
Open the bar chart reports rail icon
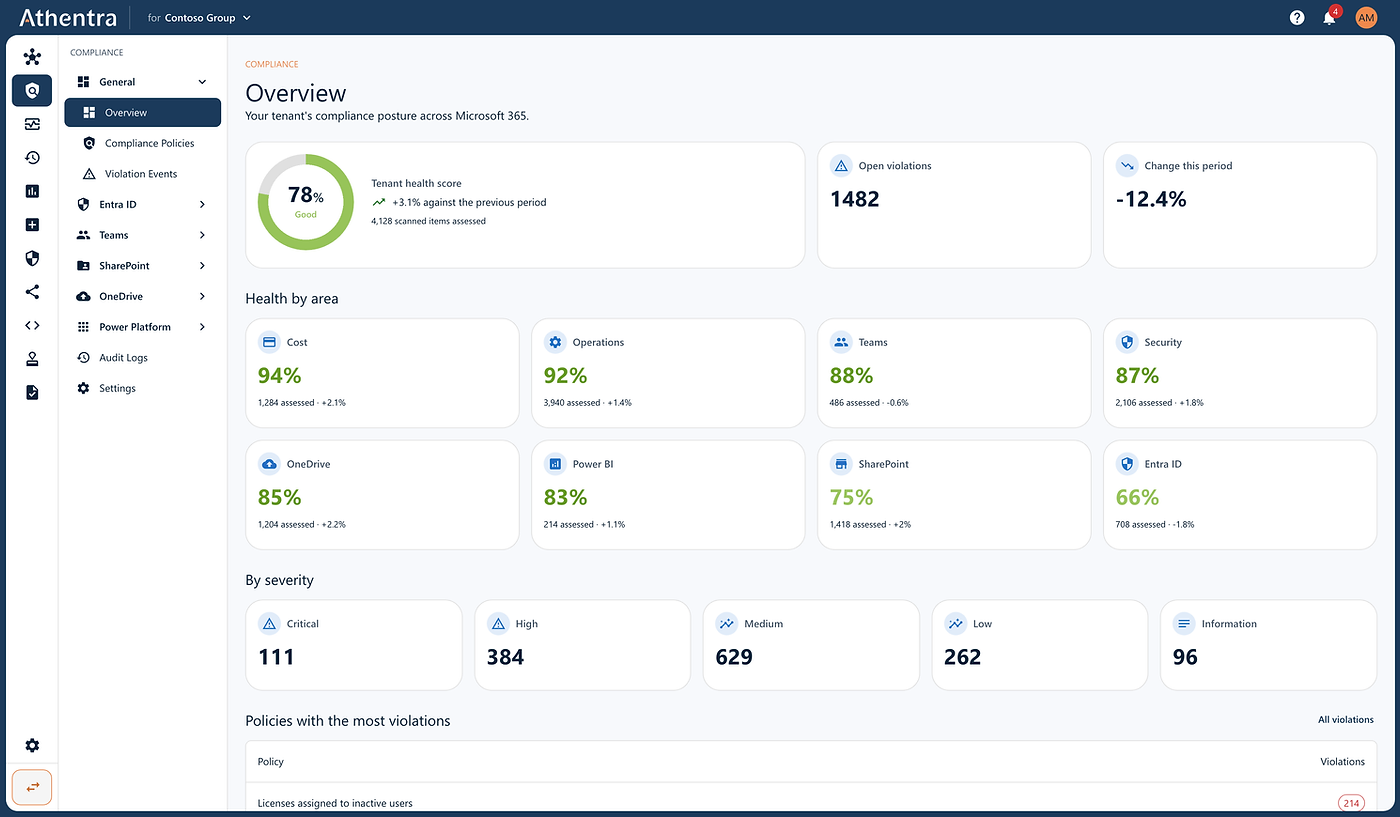pyautogui.click(x=32, y=191)
